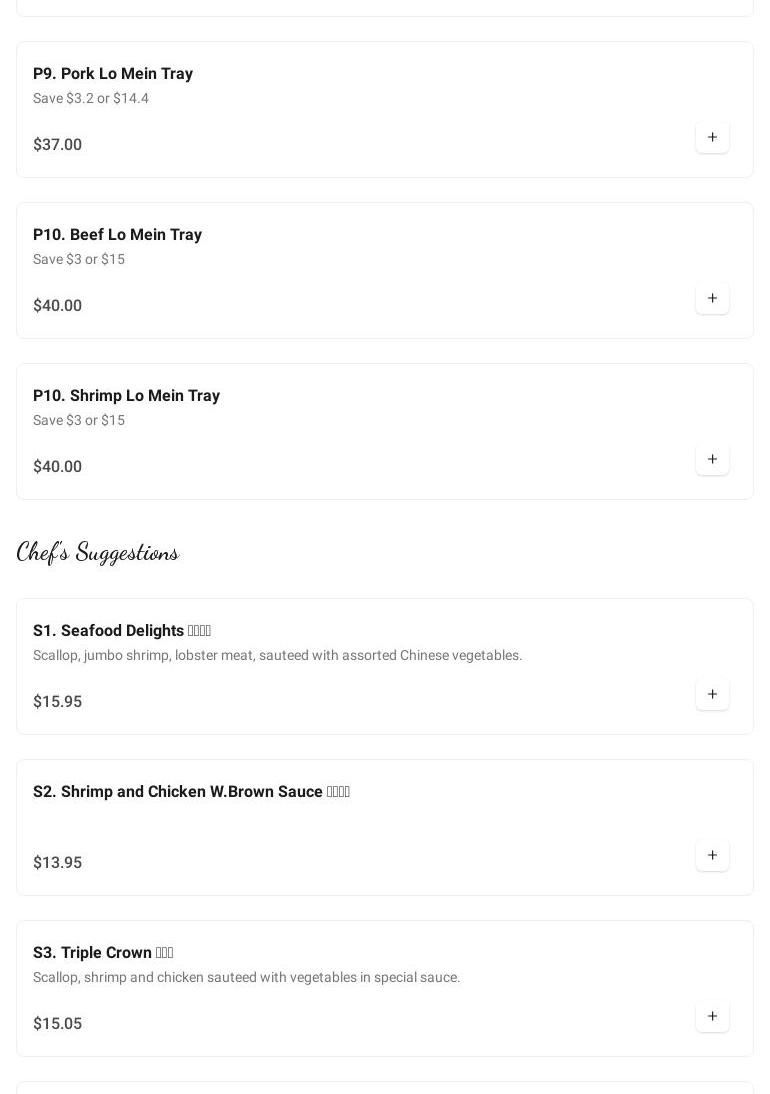Select the P10. Beef Lo Mein Tray title

click(117, 234)
